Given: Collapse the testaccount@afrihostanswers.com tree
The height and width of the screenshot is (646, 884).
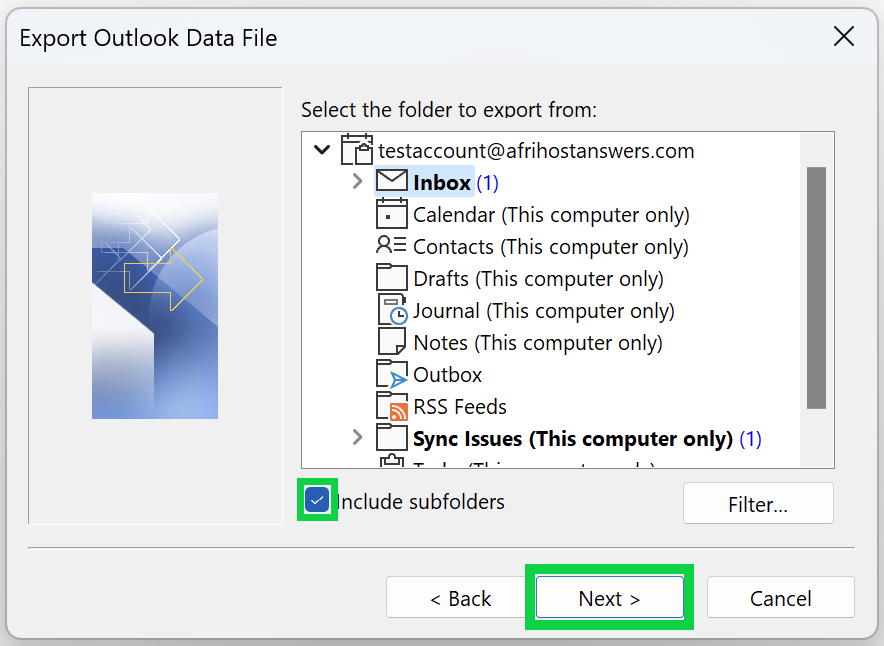Looking at the screenshot, I should pyautogui.click(x=322, y=150).
